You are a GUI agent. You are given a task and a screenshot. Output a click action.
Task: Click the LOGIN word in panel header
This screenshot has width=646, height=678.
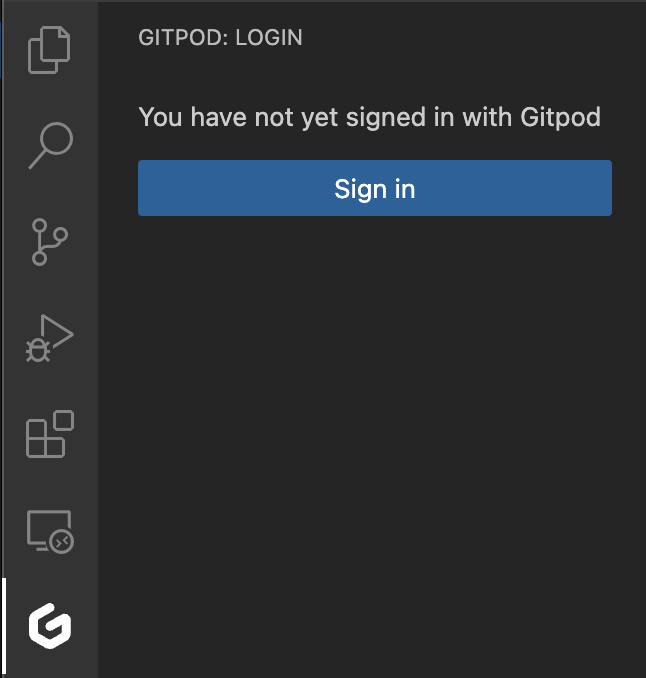[269, 38]
